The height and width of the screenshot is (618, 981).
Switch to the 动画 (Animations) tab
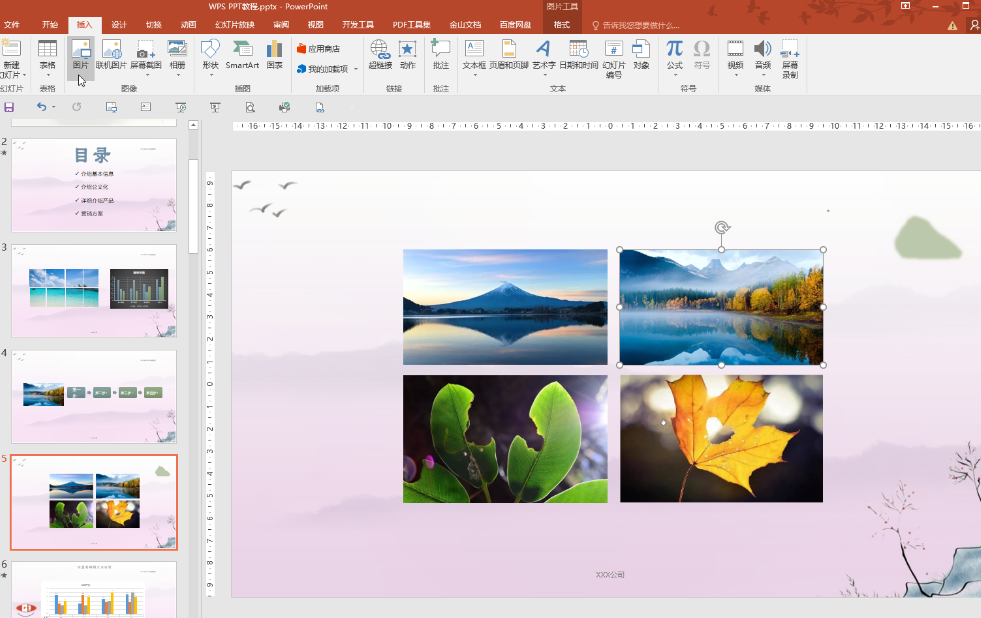[x=188, y=25]
